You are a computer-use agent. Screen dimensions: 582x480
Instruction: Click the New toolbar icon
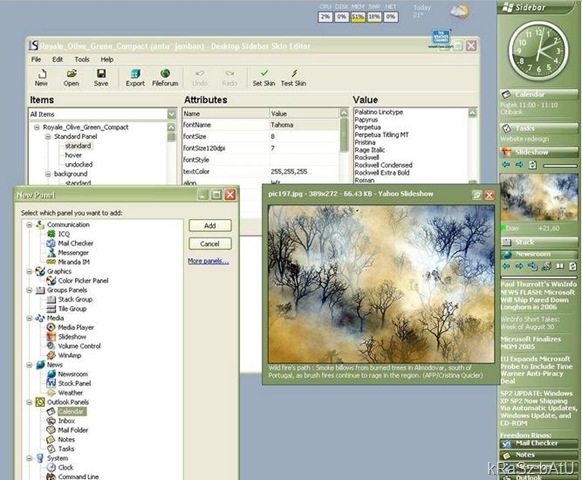point(41,78)
